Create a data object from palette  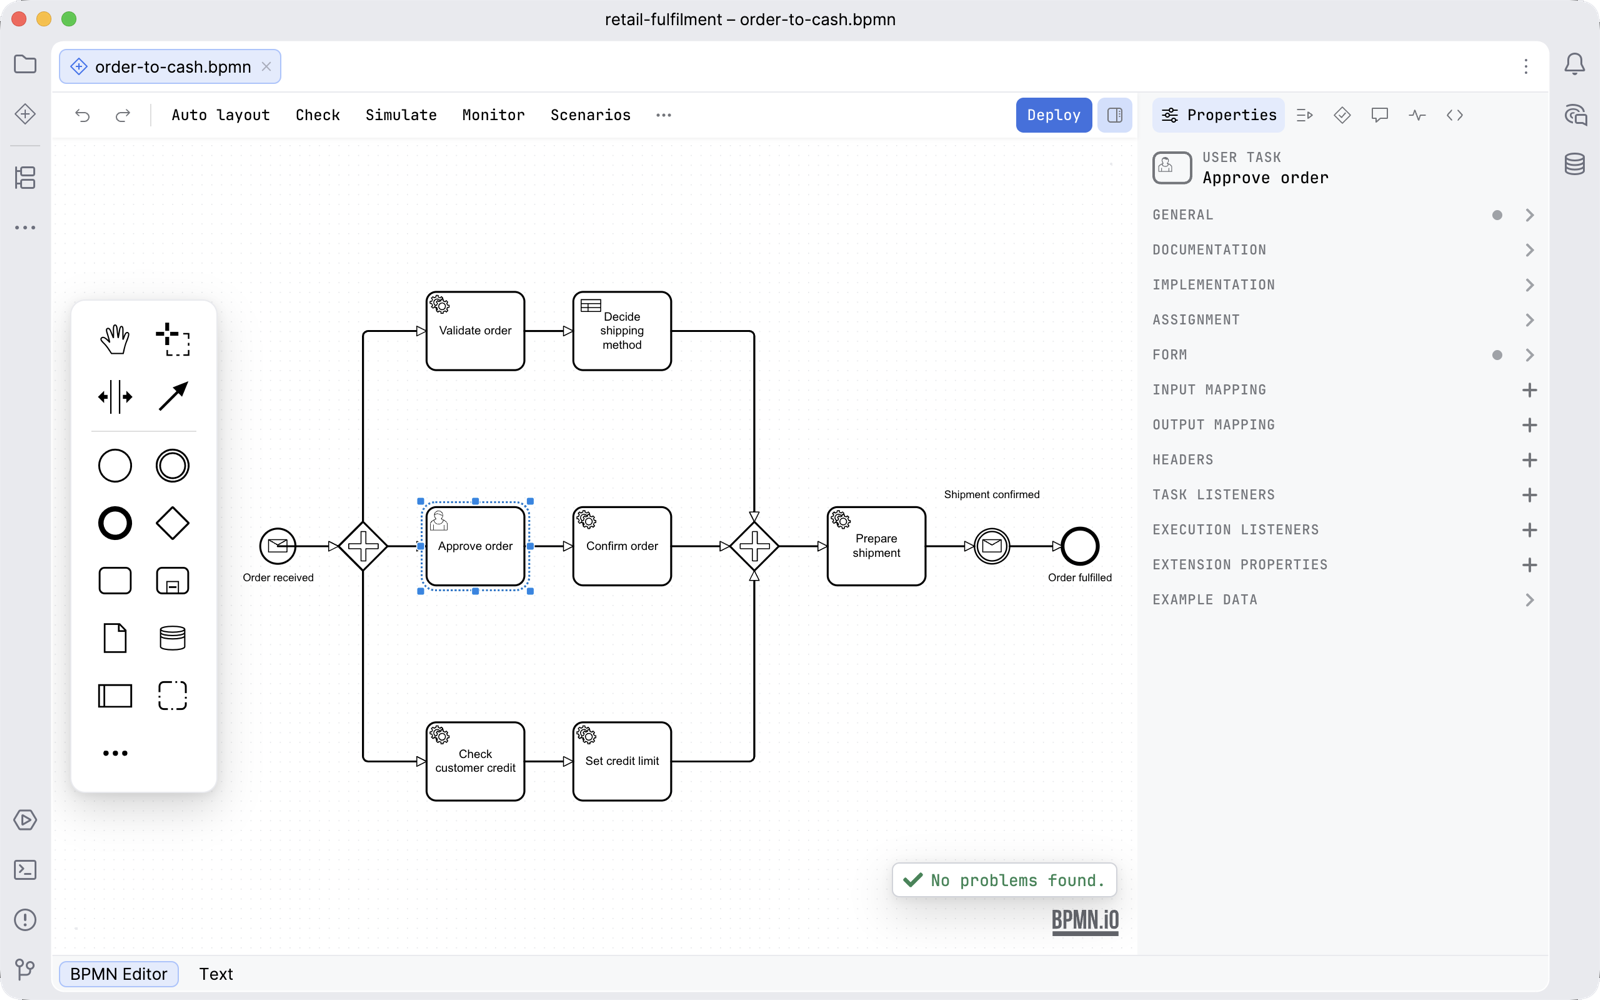pyautogui.click(x=115, y=638)
